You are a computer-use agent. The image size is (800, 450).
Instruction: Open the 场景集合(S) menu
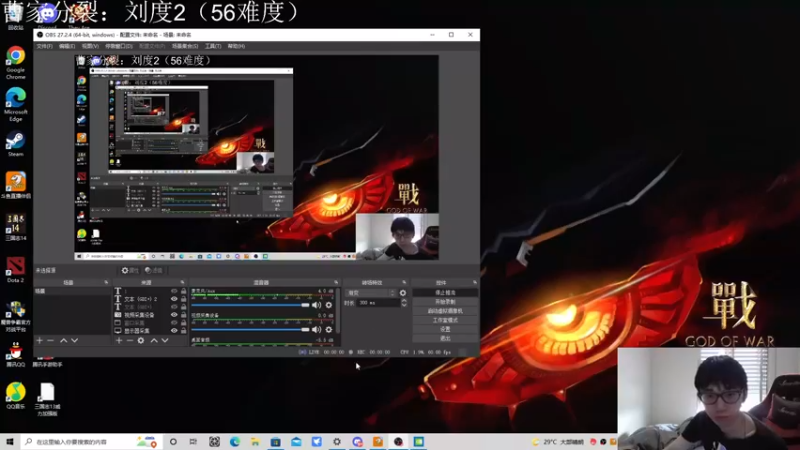[185, 46]
